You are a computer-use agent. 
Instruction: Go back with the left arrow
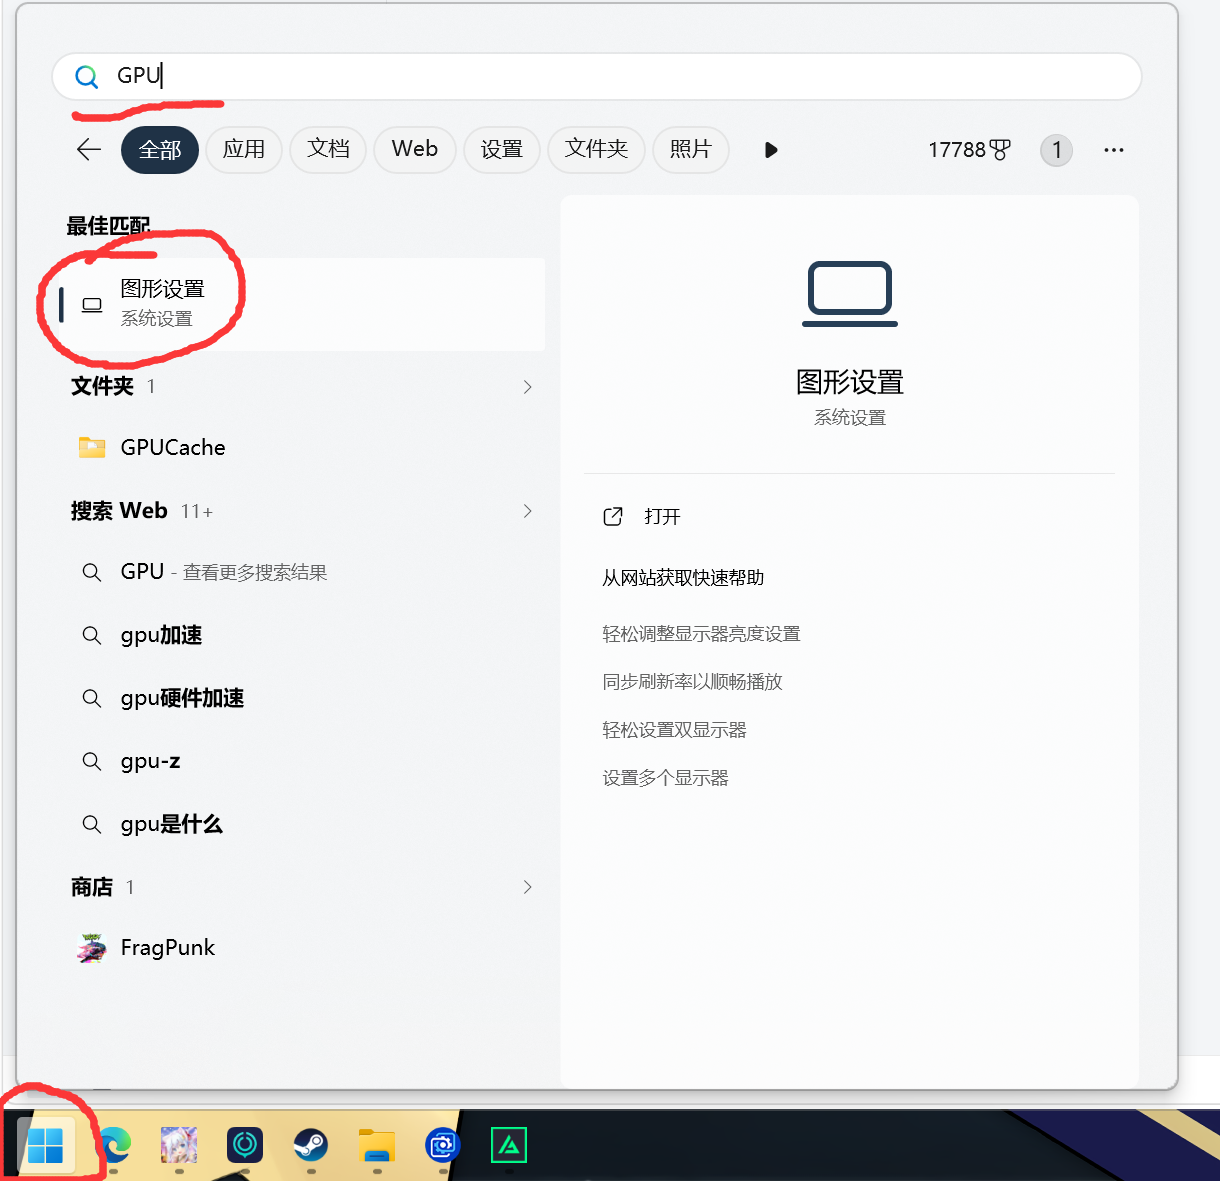89,150
